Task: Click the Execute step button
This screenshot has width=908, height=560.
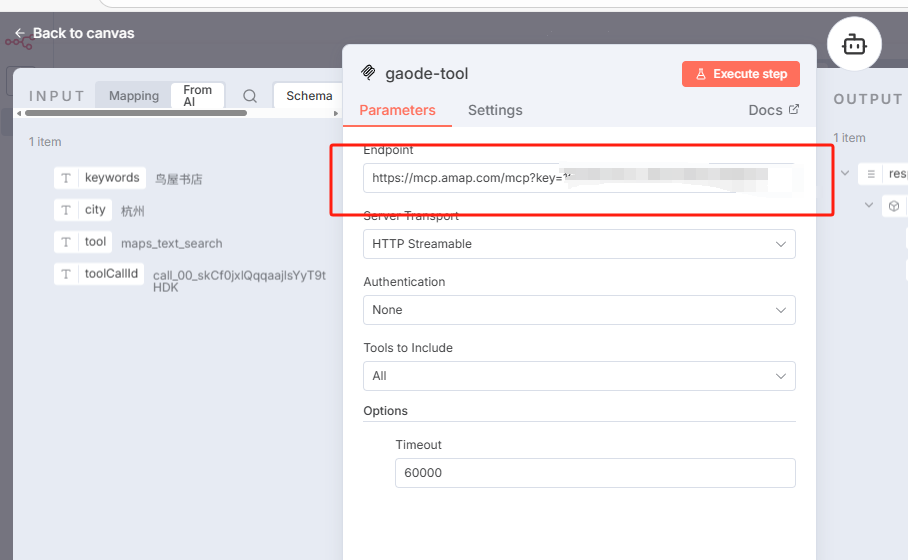Action: (741, 74)
